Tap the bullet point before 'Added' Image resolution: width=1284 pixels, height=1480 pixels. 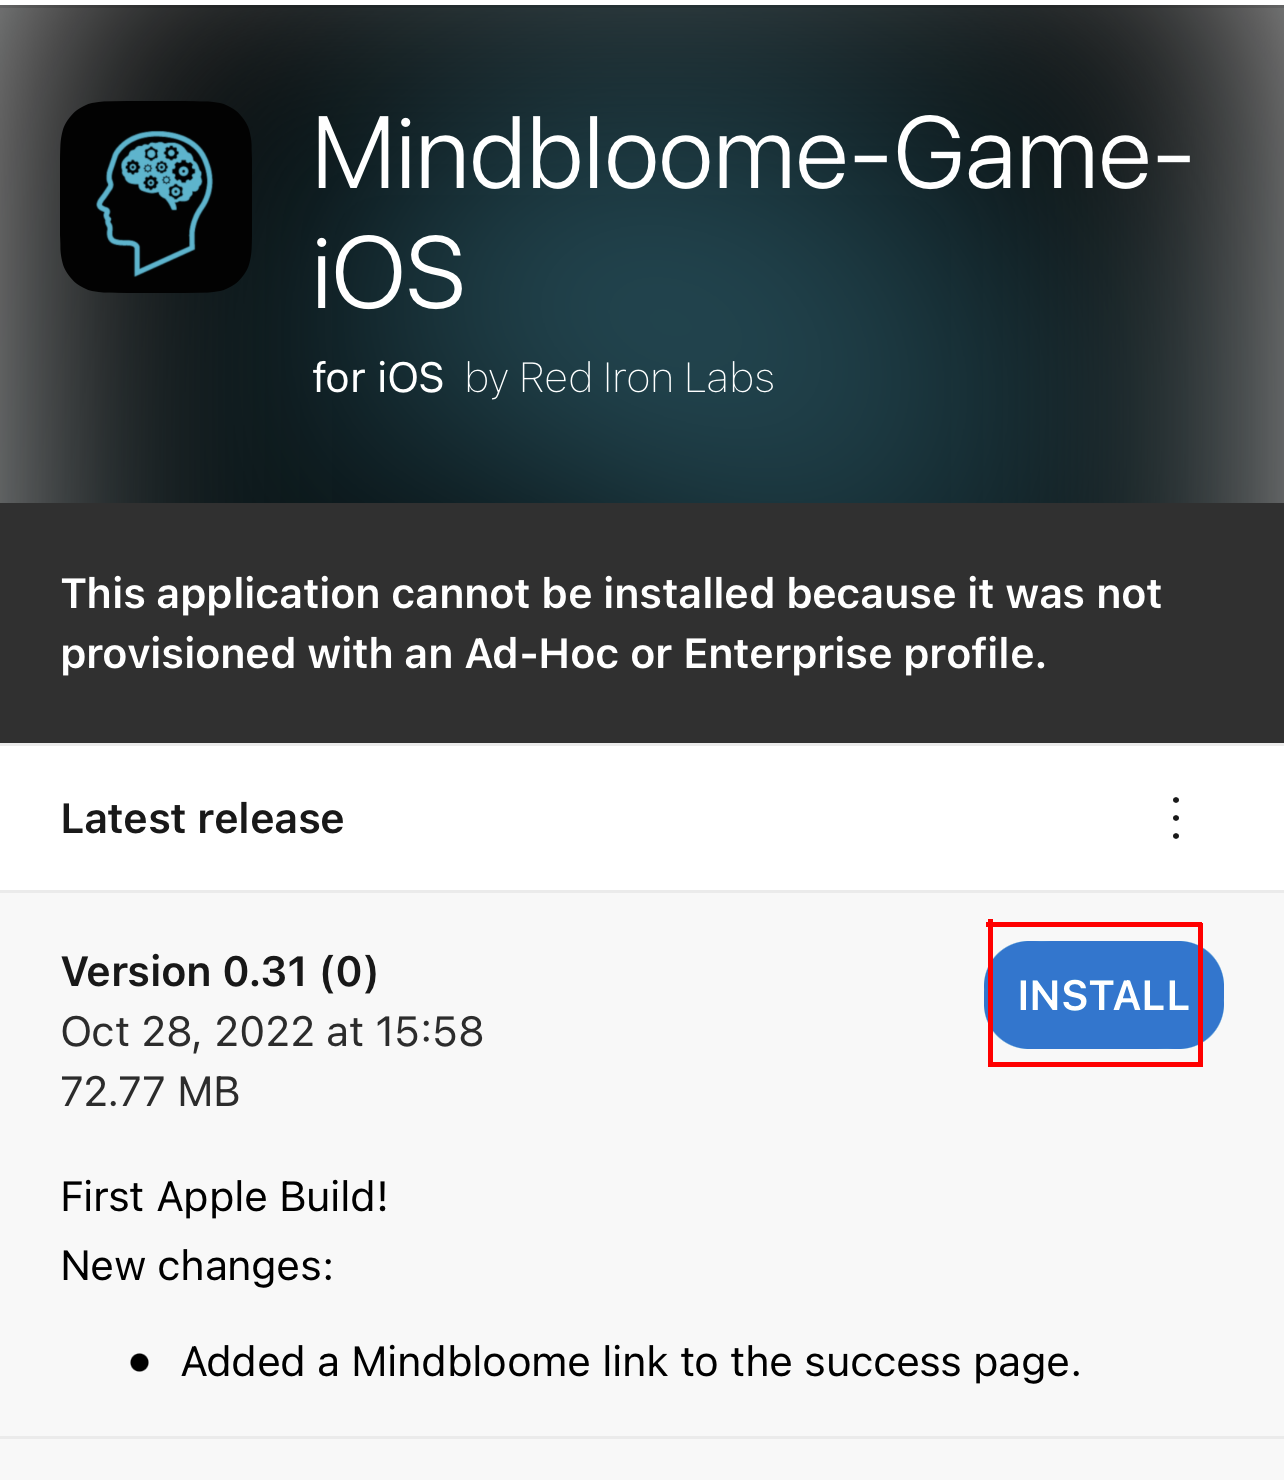[140, 1362]
